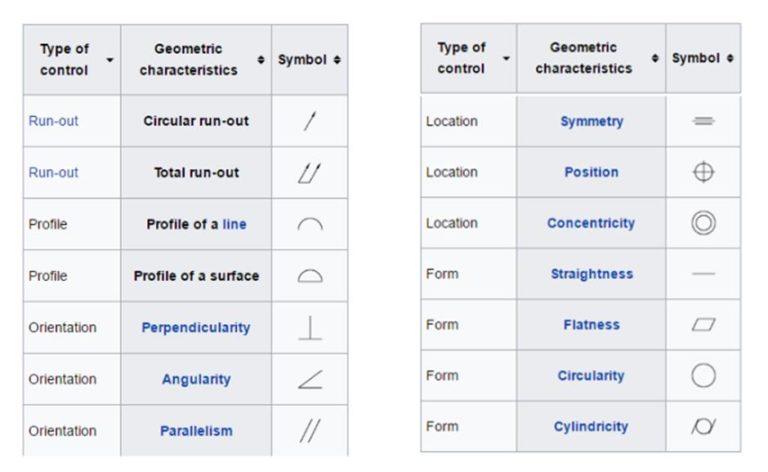
Task: Click the angularity symbol
Action: pos(310,379)
